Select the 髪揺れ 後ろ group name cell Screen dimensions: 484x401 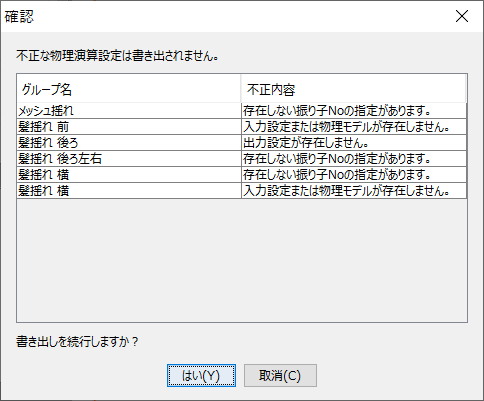point(129,143)
